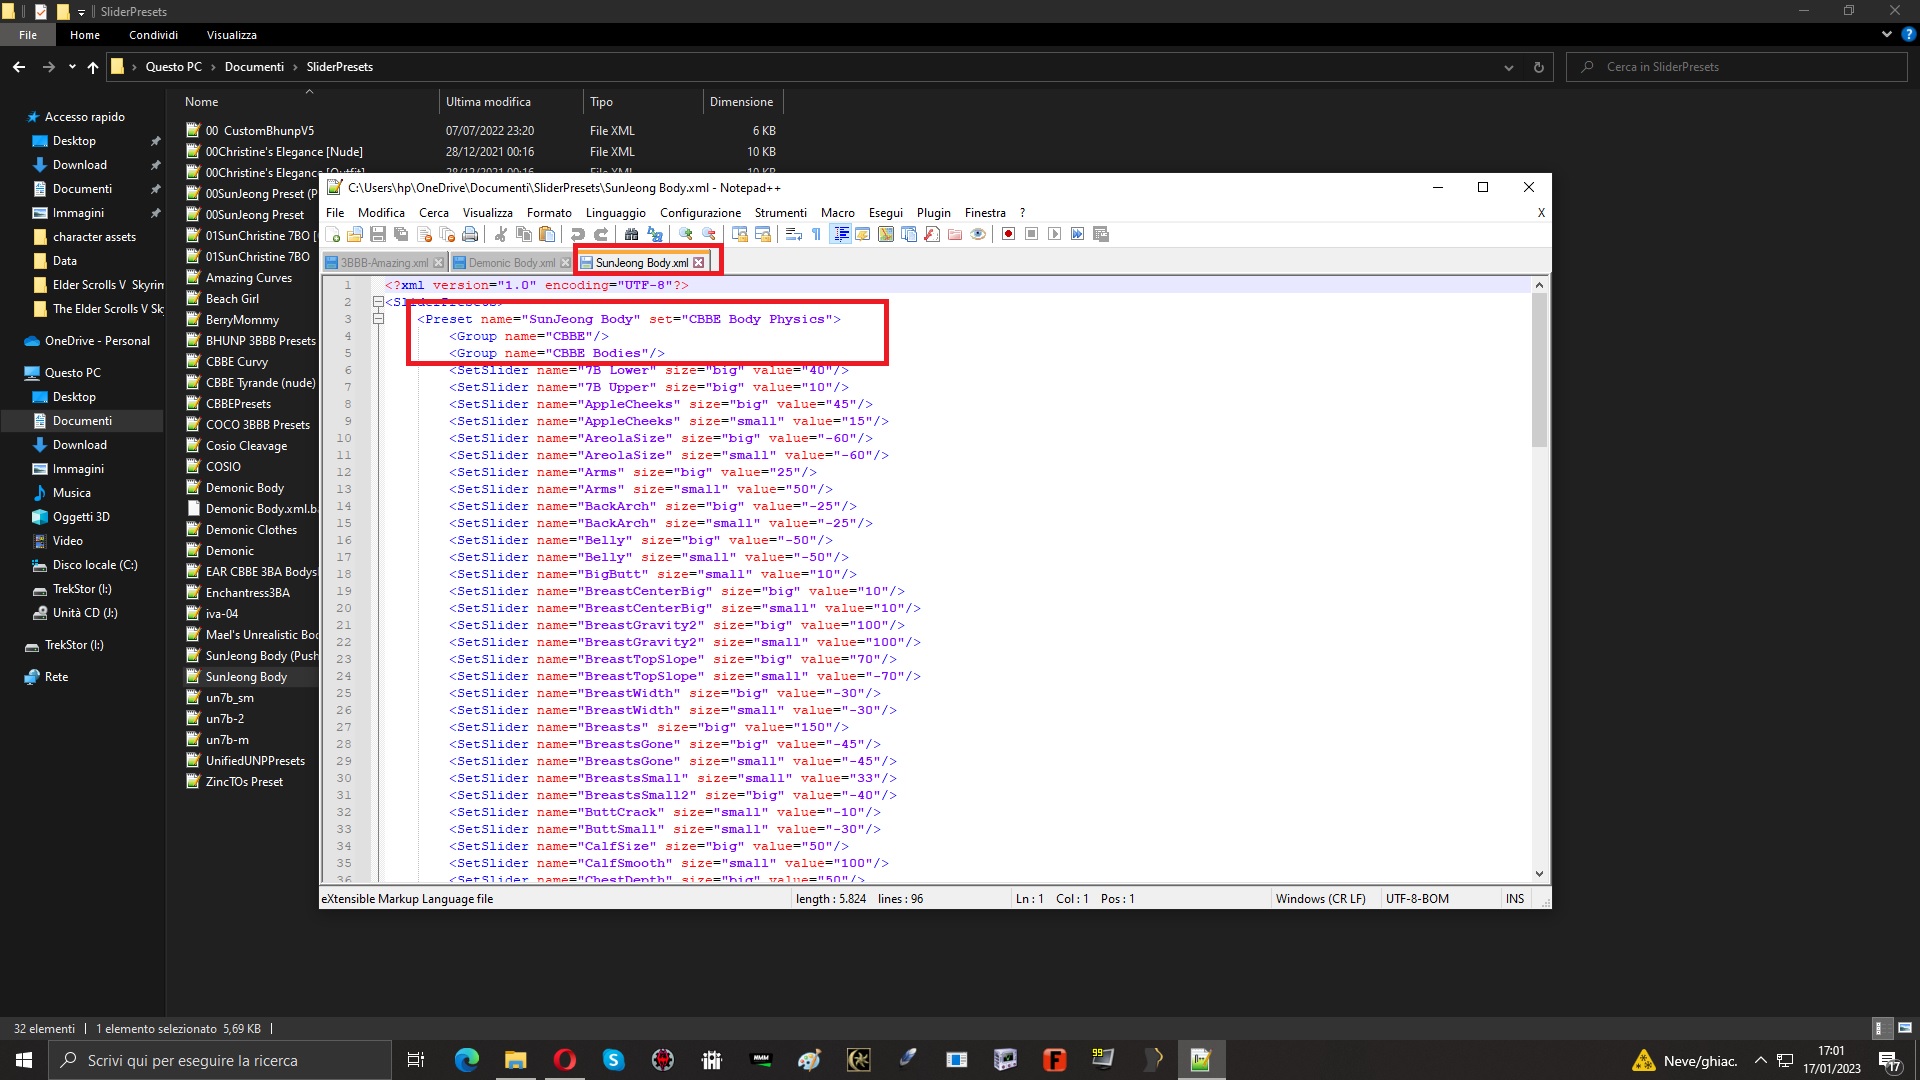Click the Copy icon in the Notepad++ toolbar

point(523,234)
